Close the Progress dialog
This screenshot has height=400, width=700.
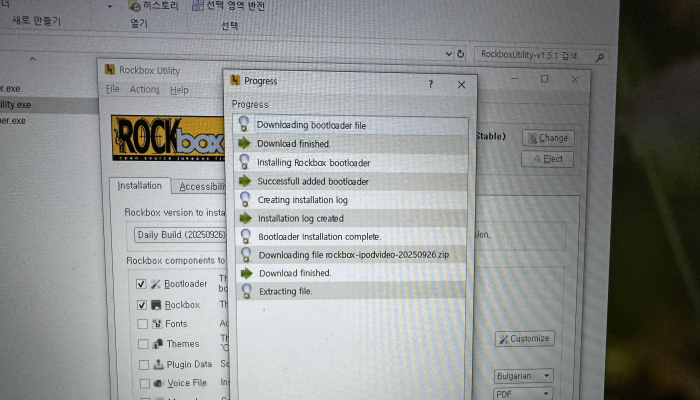[461, 84]
